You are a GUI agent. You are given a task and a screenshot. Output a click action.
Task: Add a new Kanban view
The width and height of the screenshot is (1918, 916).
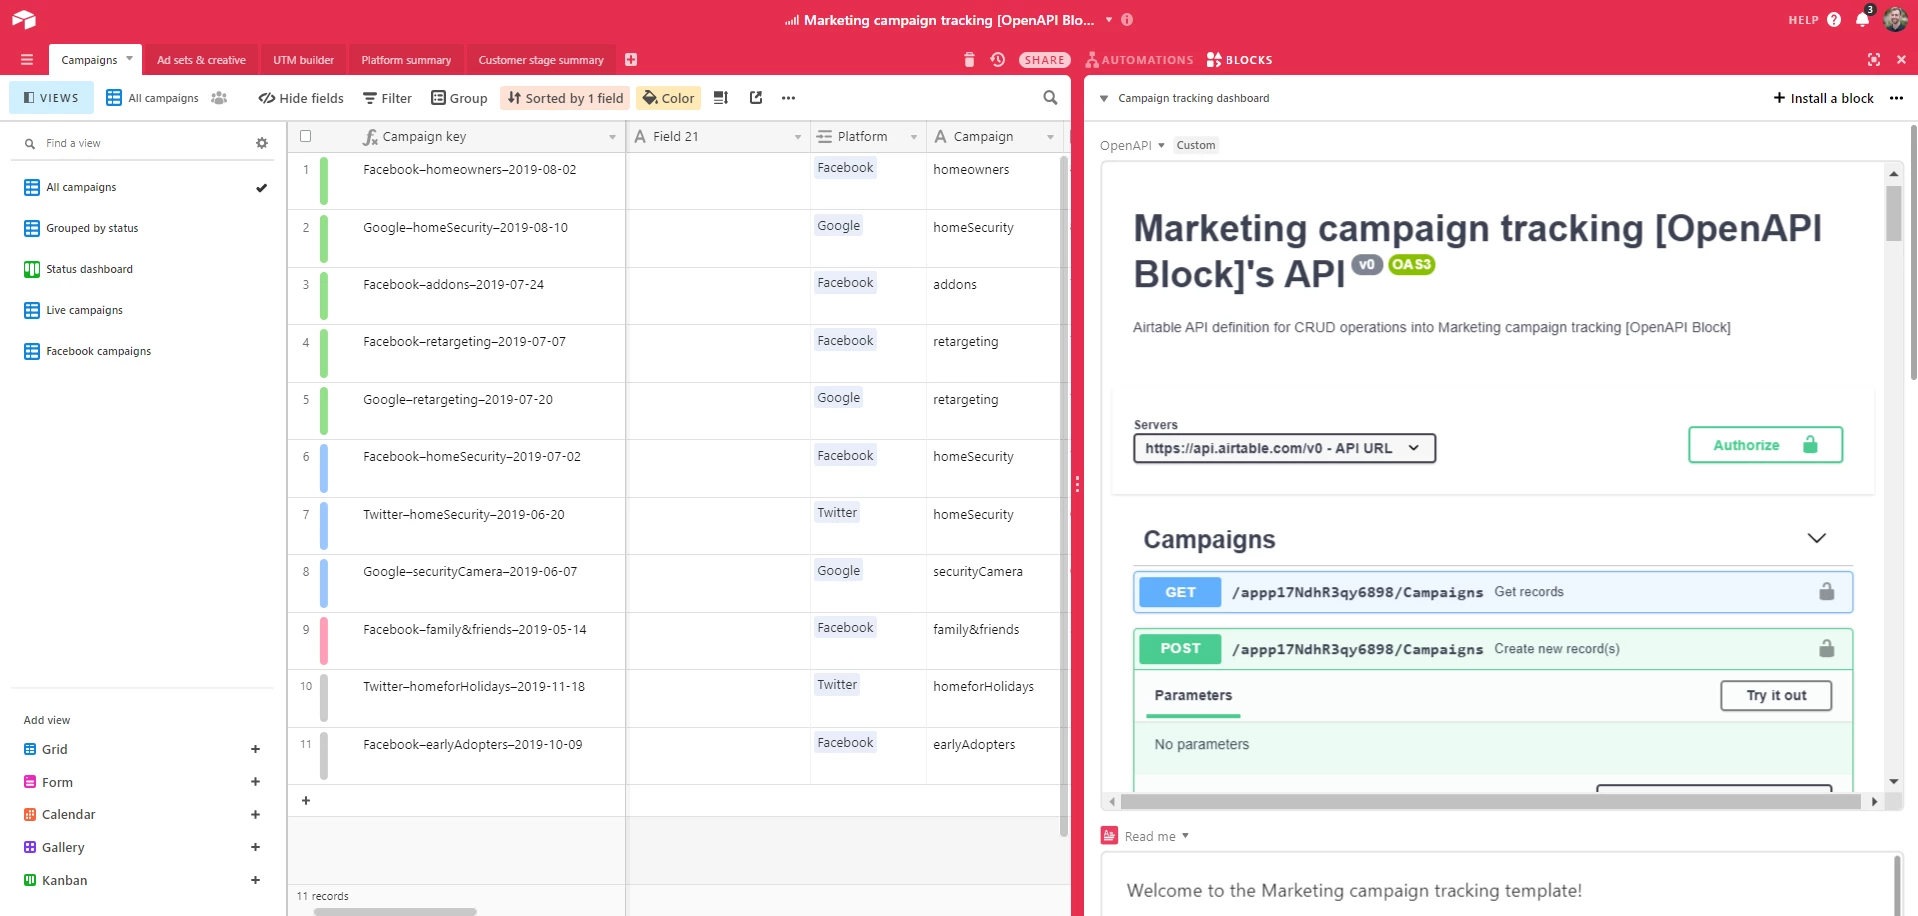[255, 880]
